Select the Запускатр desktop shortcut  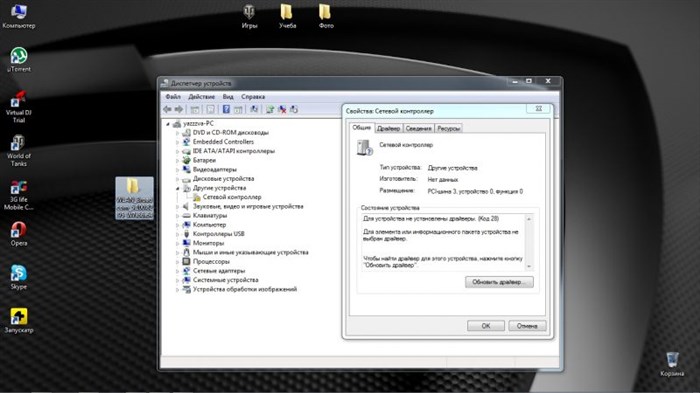coord(19,321)
